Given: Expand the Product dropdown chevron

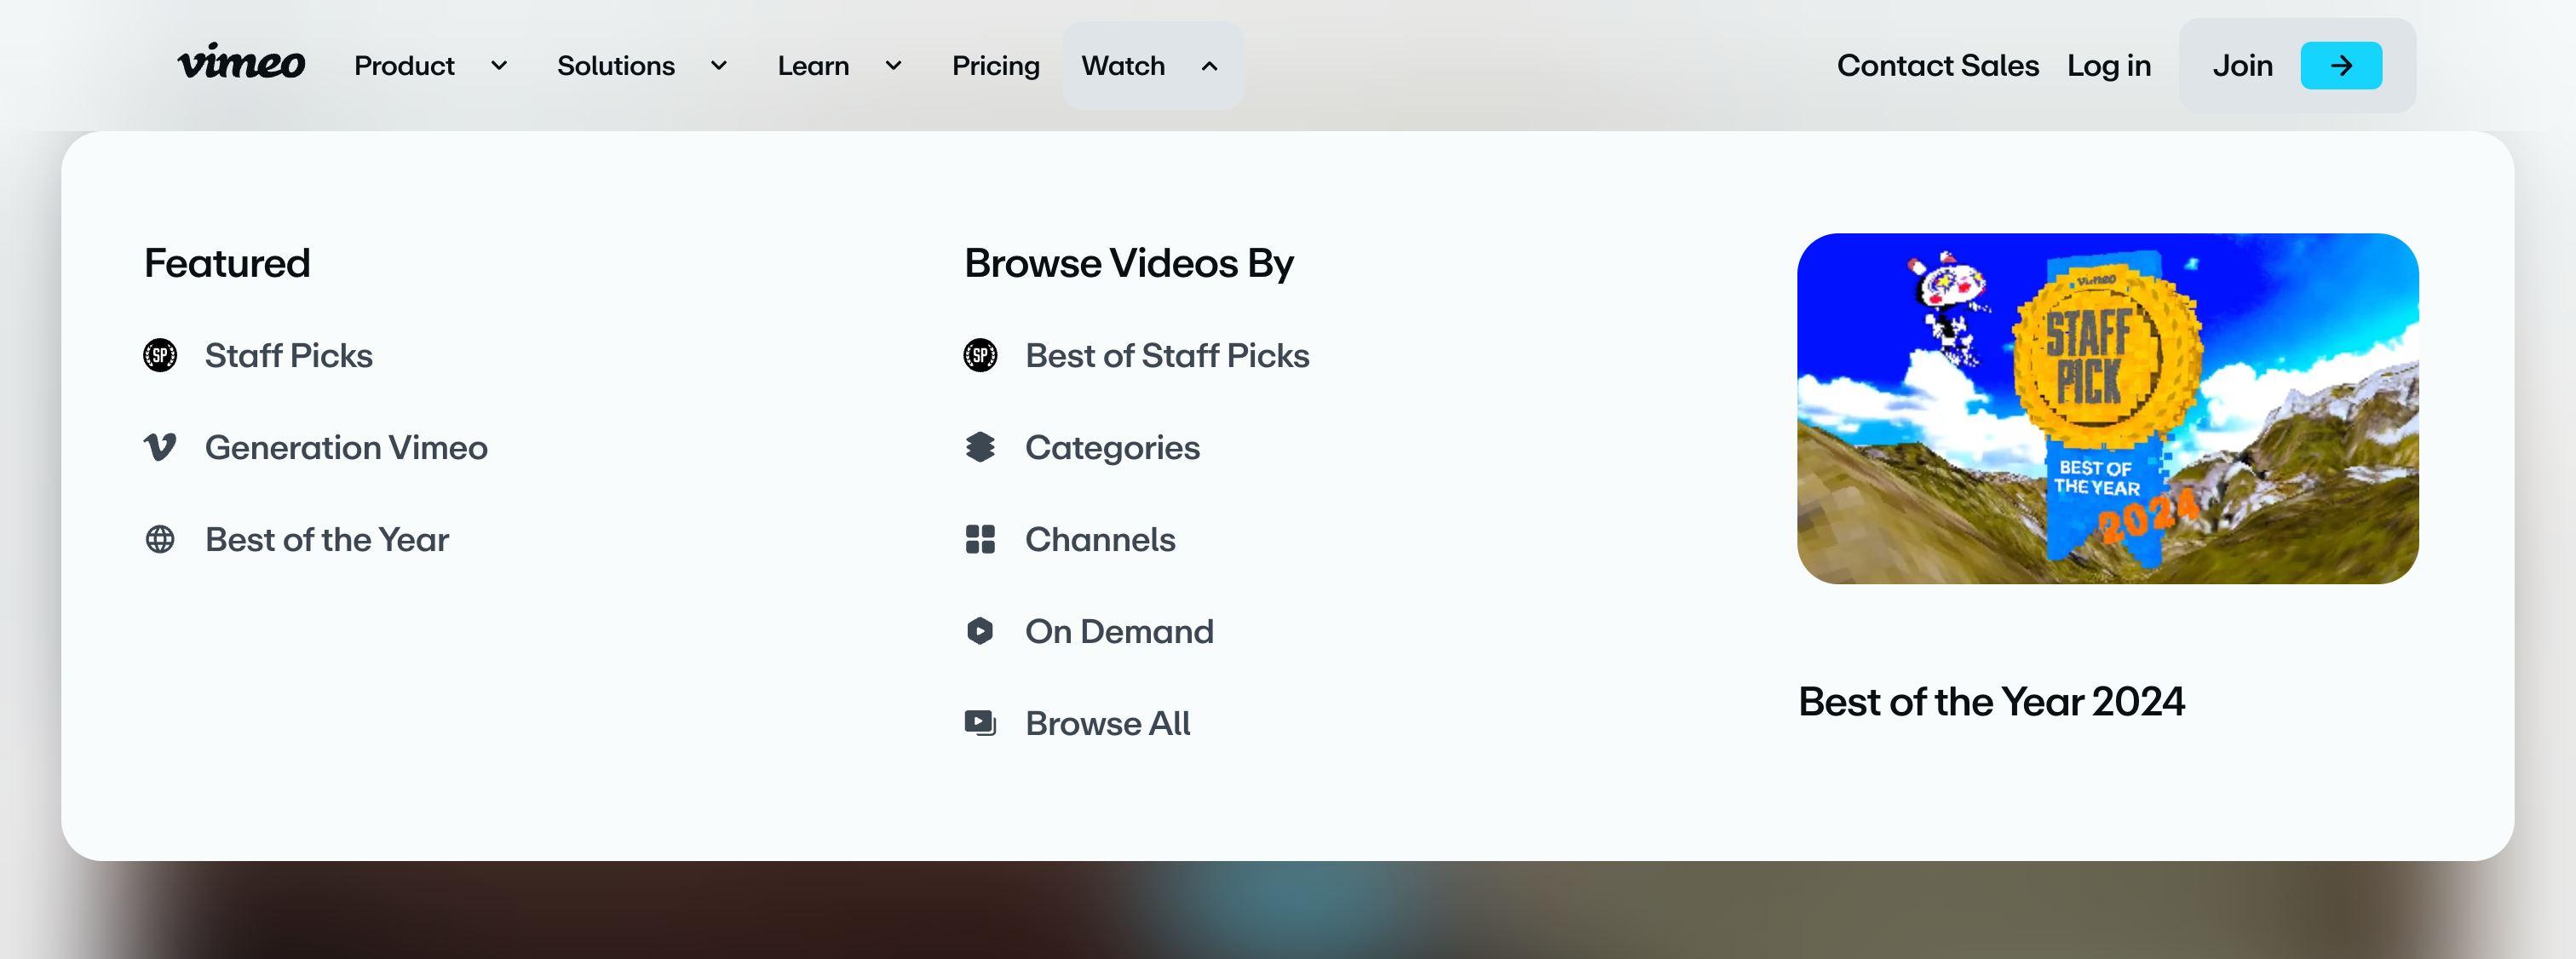Looking at the screenshot, I should [499, 66].
